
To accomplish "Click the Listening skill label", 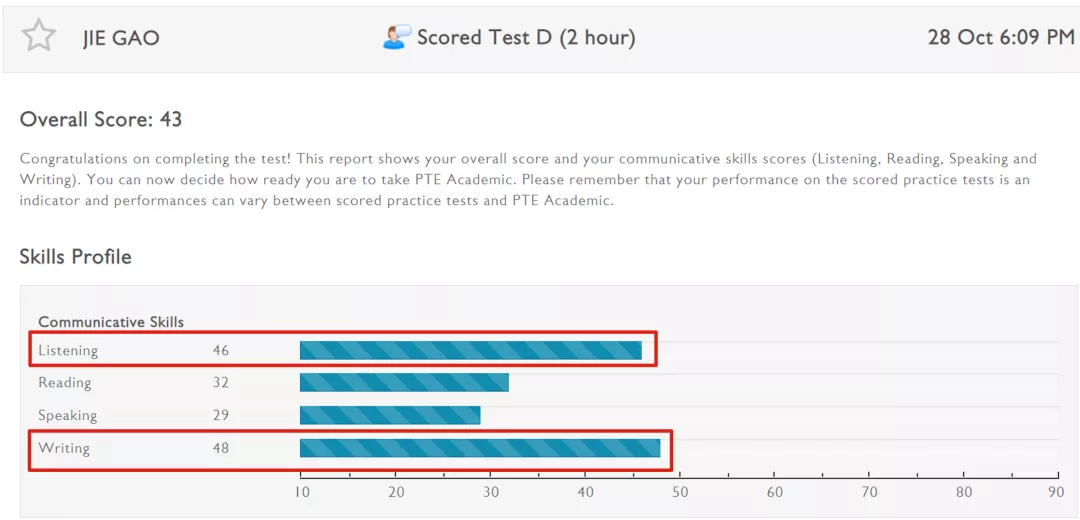I will 68,351.
